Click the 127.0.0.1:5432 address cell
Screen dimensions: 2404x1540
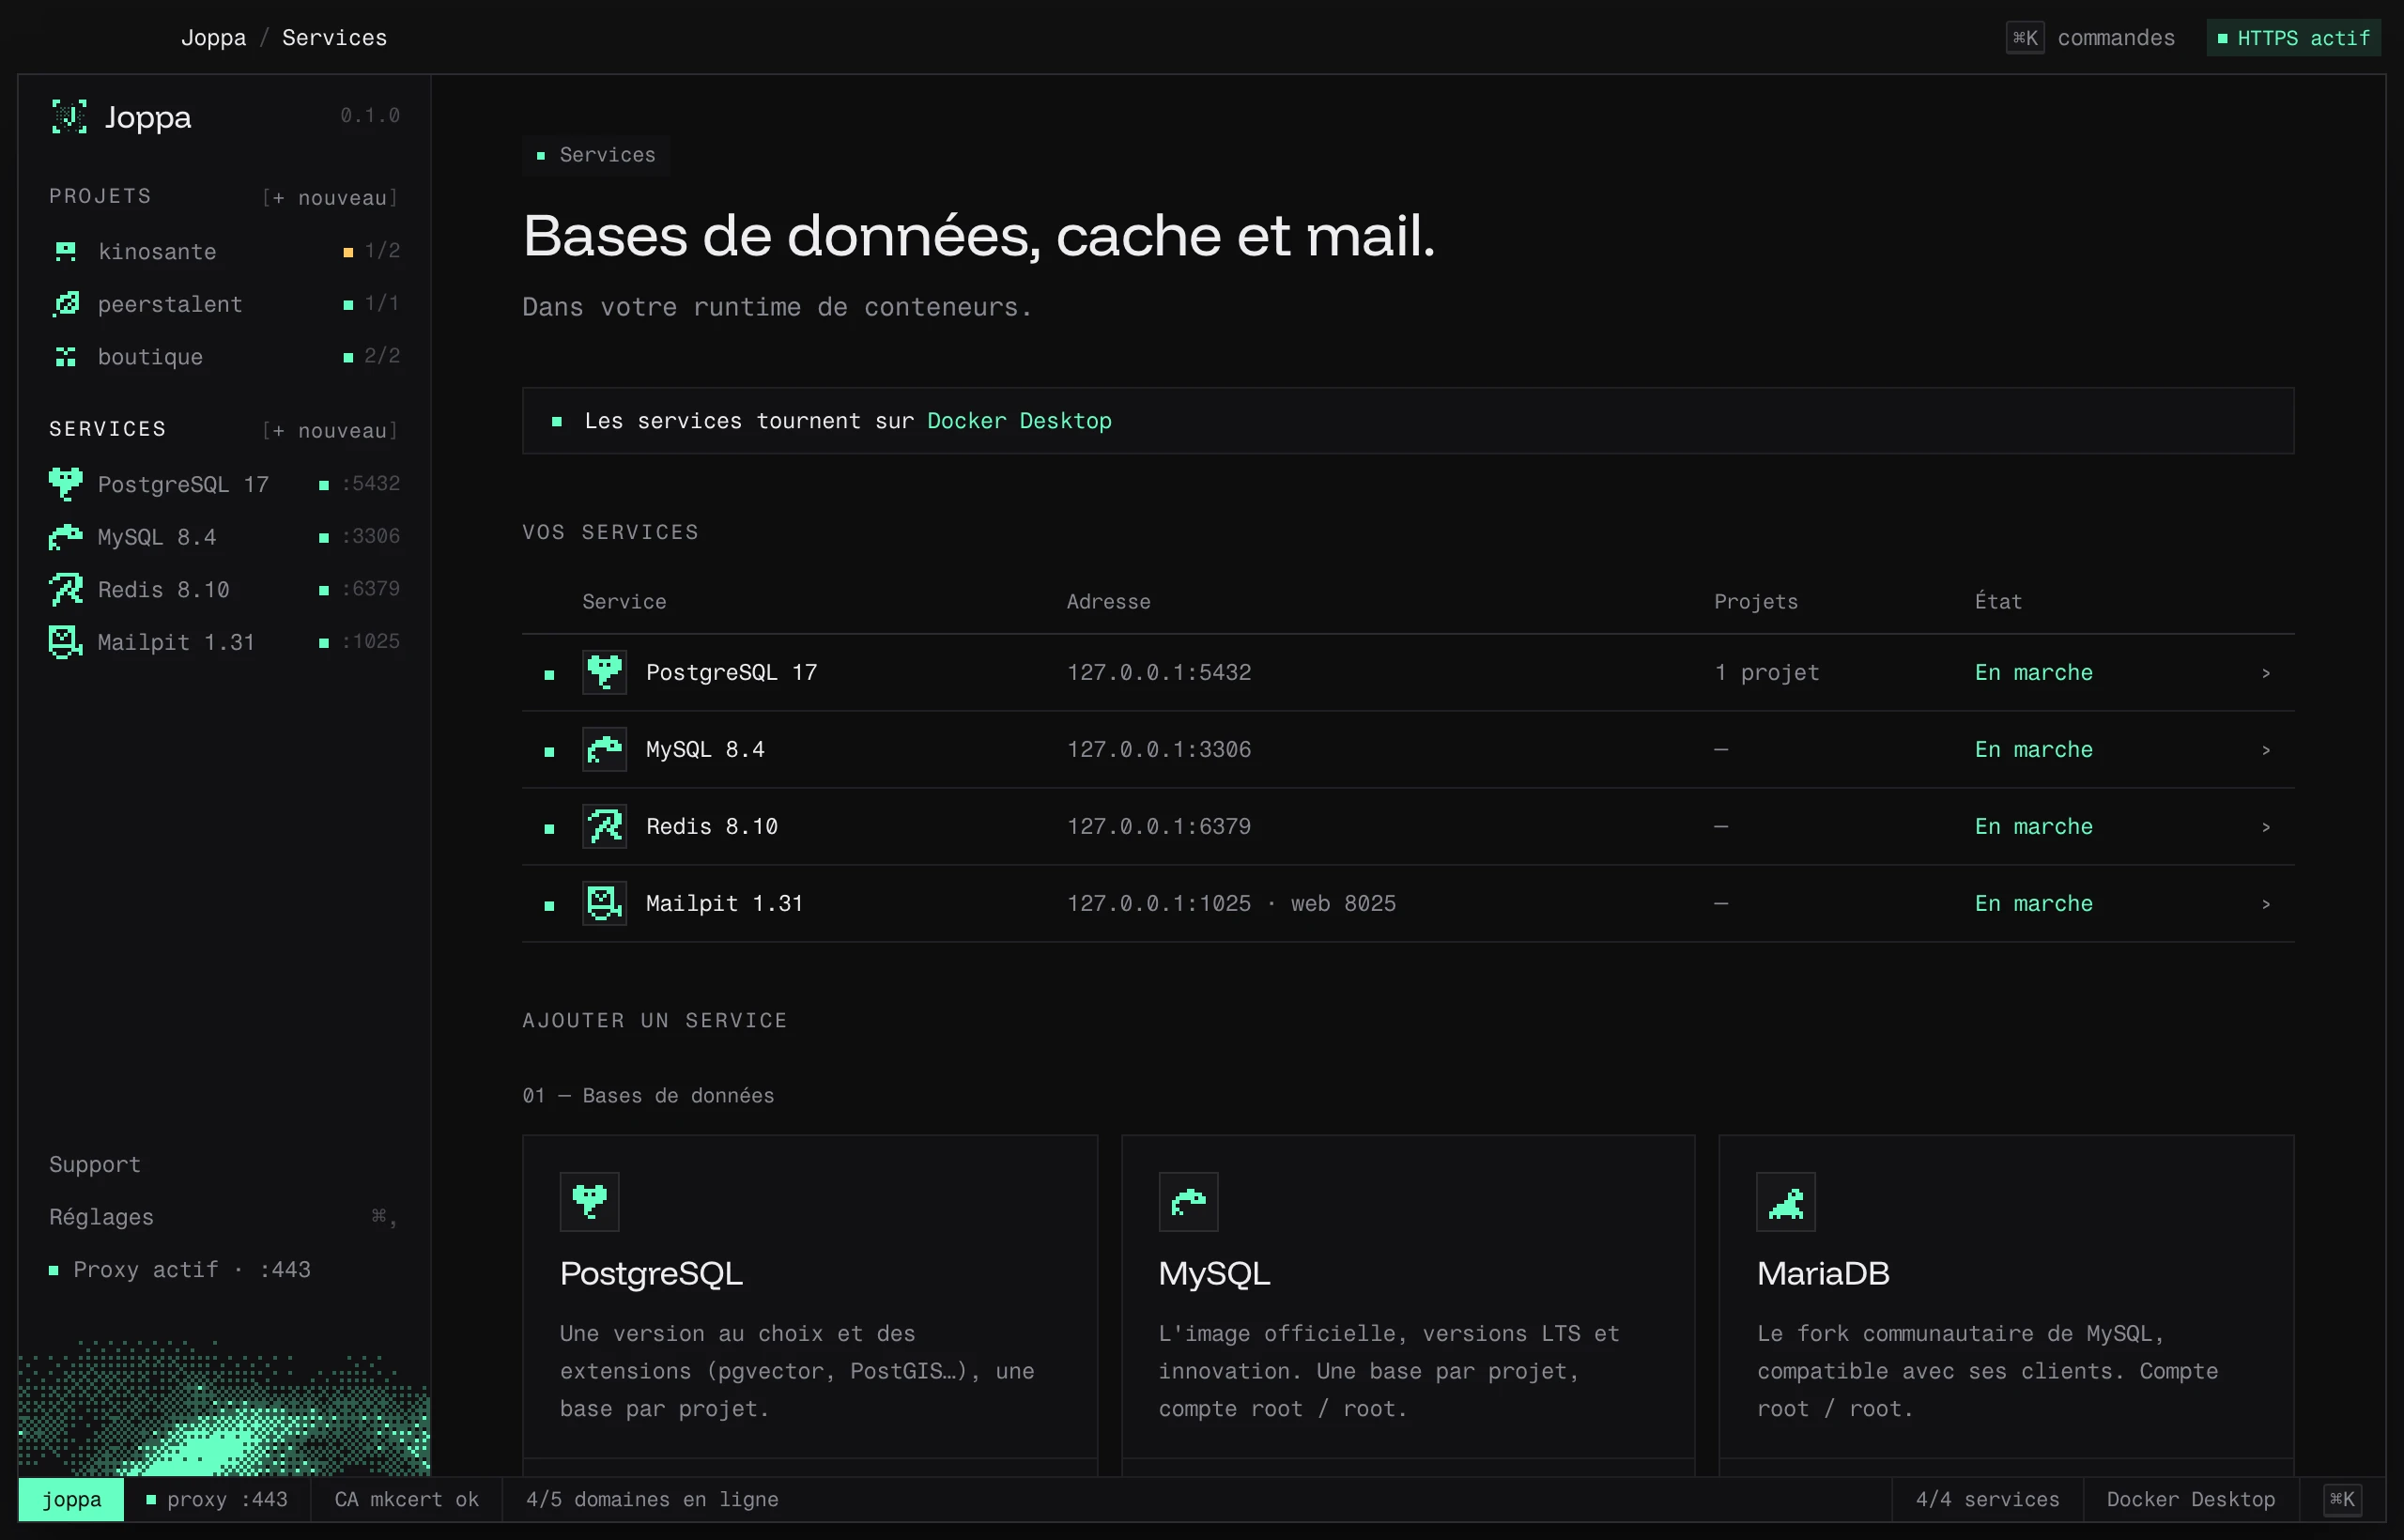click(1159, 672)
